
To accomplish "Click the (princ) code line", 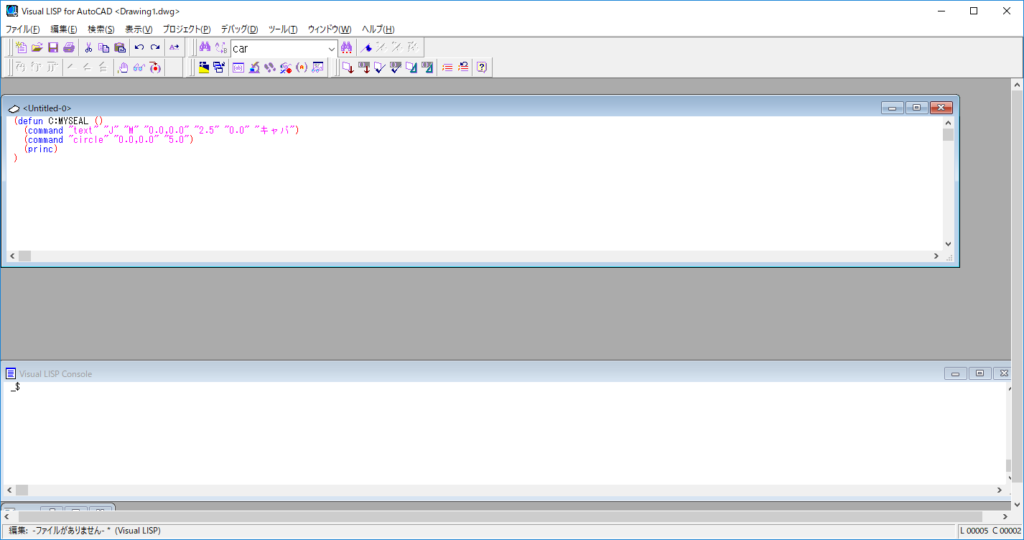I will tap(41, 149).
